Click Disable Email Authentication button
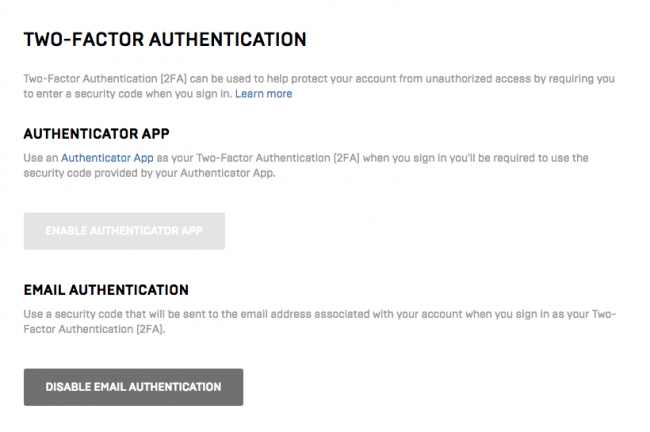The image size is (650, 432). (x=133, y=387)
